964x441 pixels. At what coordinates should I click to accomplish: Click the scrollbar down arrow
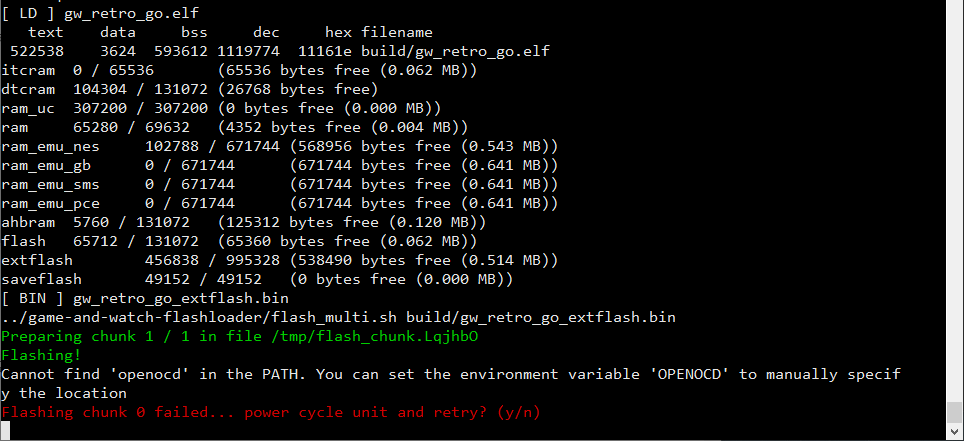(x=954, y=431)
